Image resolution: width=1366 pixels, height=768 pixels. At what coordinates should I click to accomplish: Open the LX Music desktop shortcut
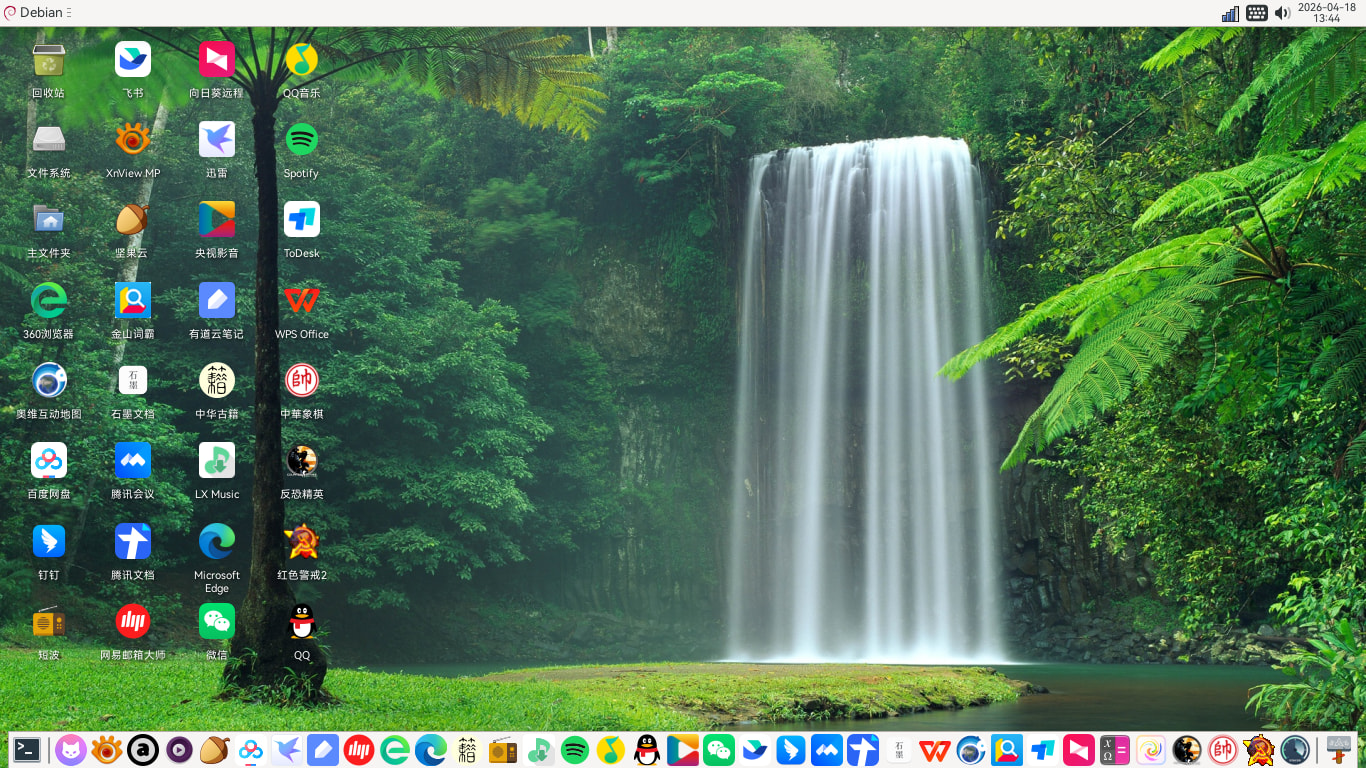[x=217, y=462]
